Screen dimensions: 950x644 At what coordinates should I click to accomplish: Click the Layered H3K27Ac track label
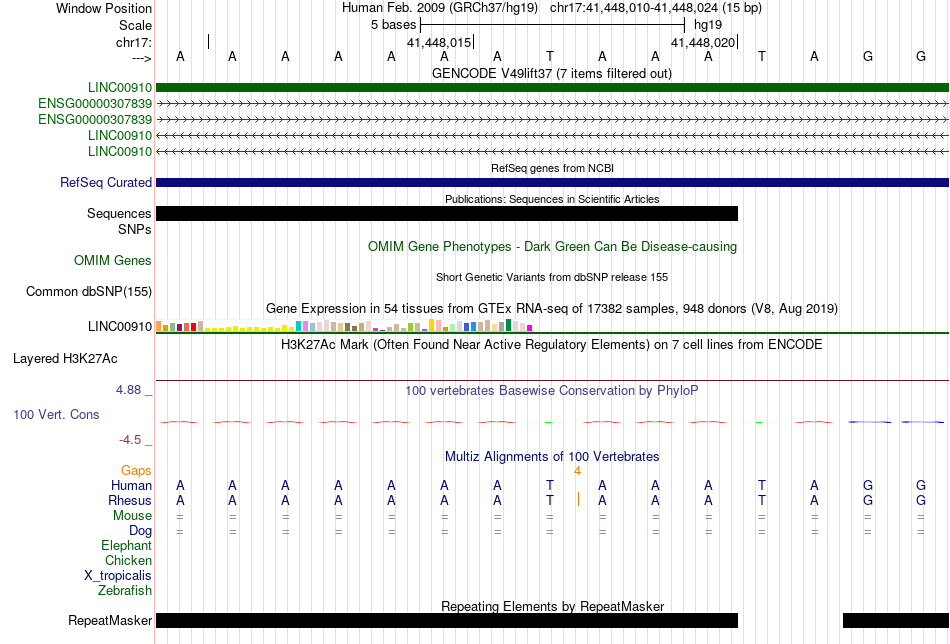[65, 359]
